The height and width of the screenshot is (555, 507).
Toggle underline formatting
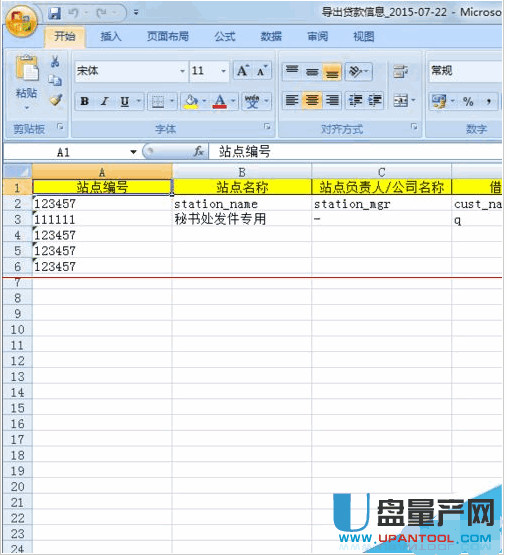point(124,102)
